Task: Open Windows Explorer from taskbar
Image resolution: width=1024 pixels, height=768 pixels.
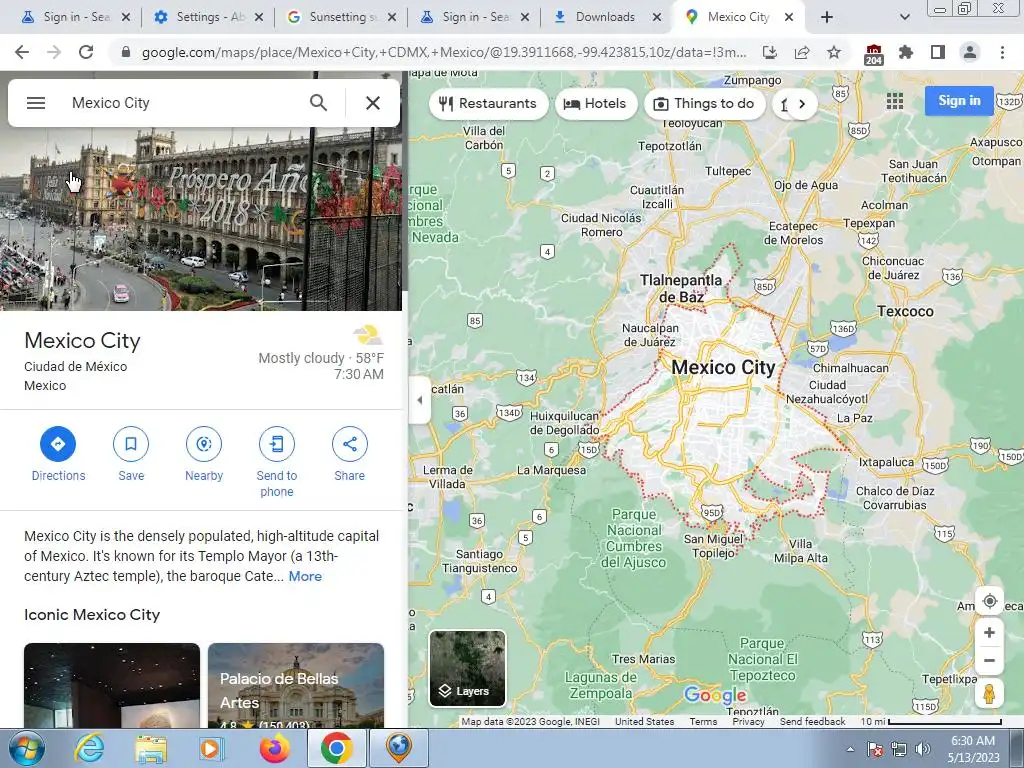Action: [x=150, y=748]
